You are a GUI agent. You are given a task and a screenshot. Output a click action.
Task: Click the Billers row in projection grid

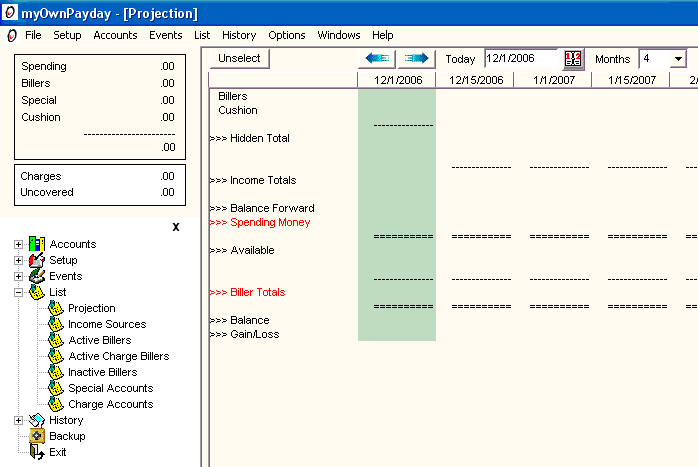click(x=232, y=96)
